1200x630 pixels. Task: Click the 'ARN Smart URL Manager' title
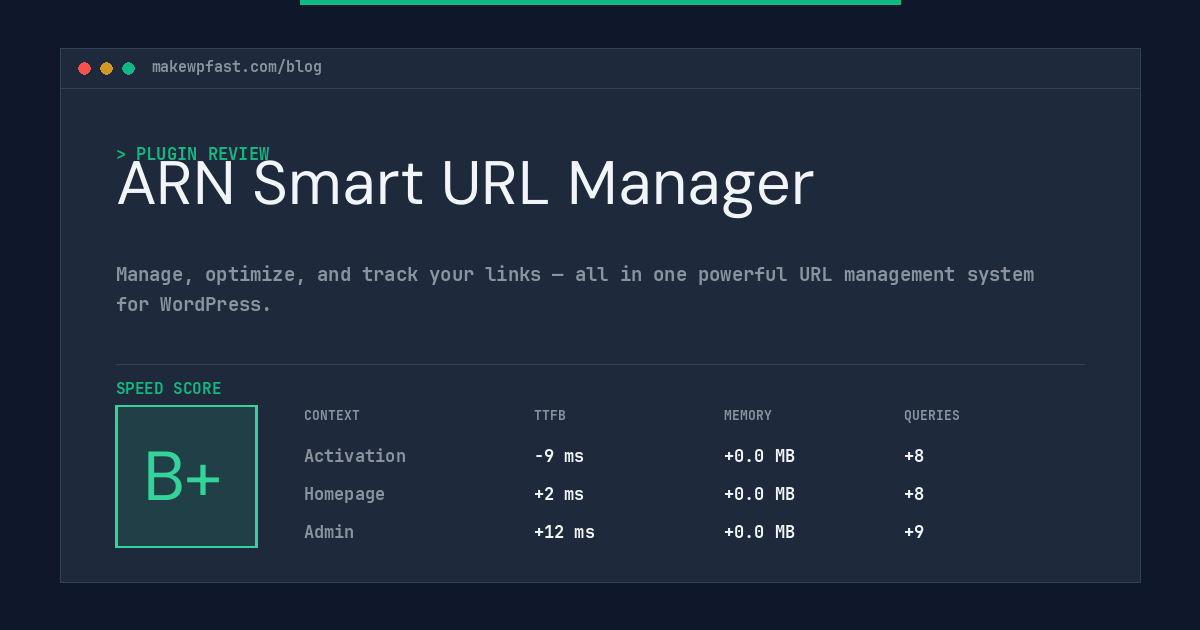coord(465,185)
